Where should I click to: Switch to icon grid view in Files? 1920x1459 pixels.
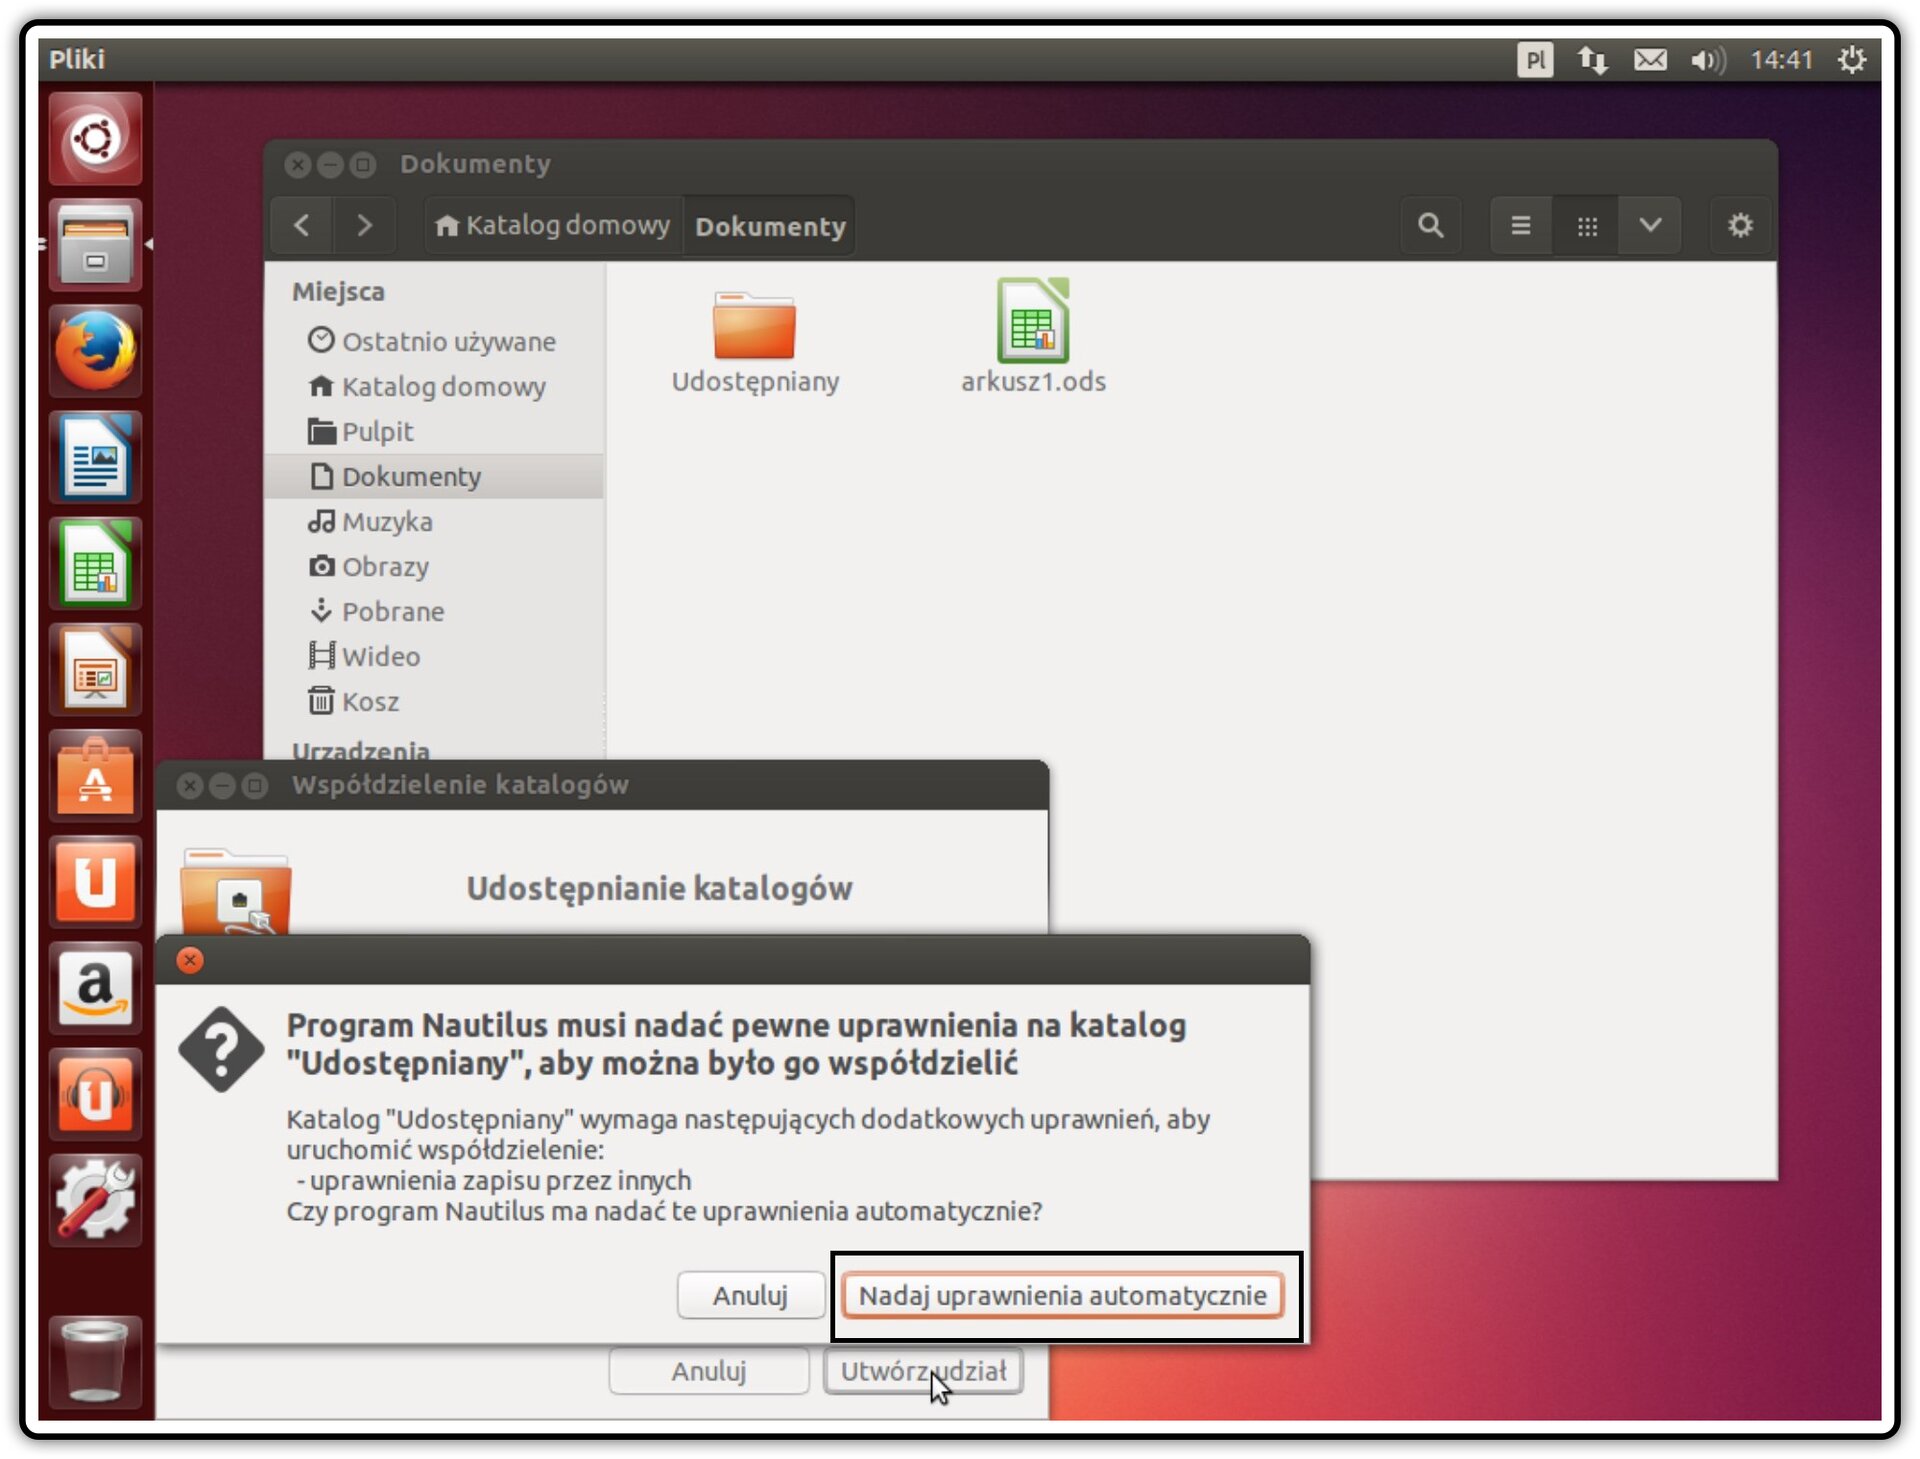click(1587, 226)
